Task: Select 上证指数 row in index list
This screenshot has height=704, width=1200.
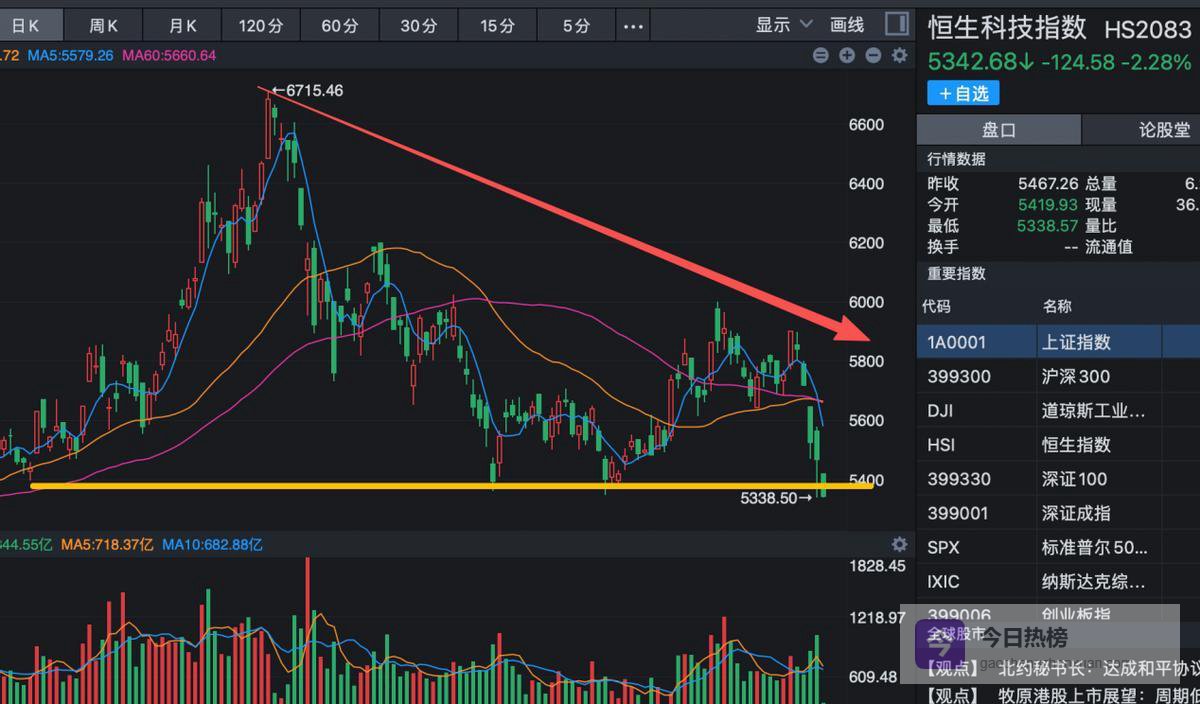Action: coord(1058,342)
